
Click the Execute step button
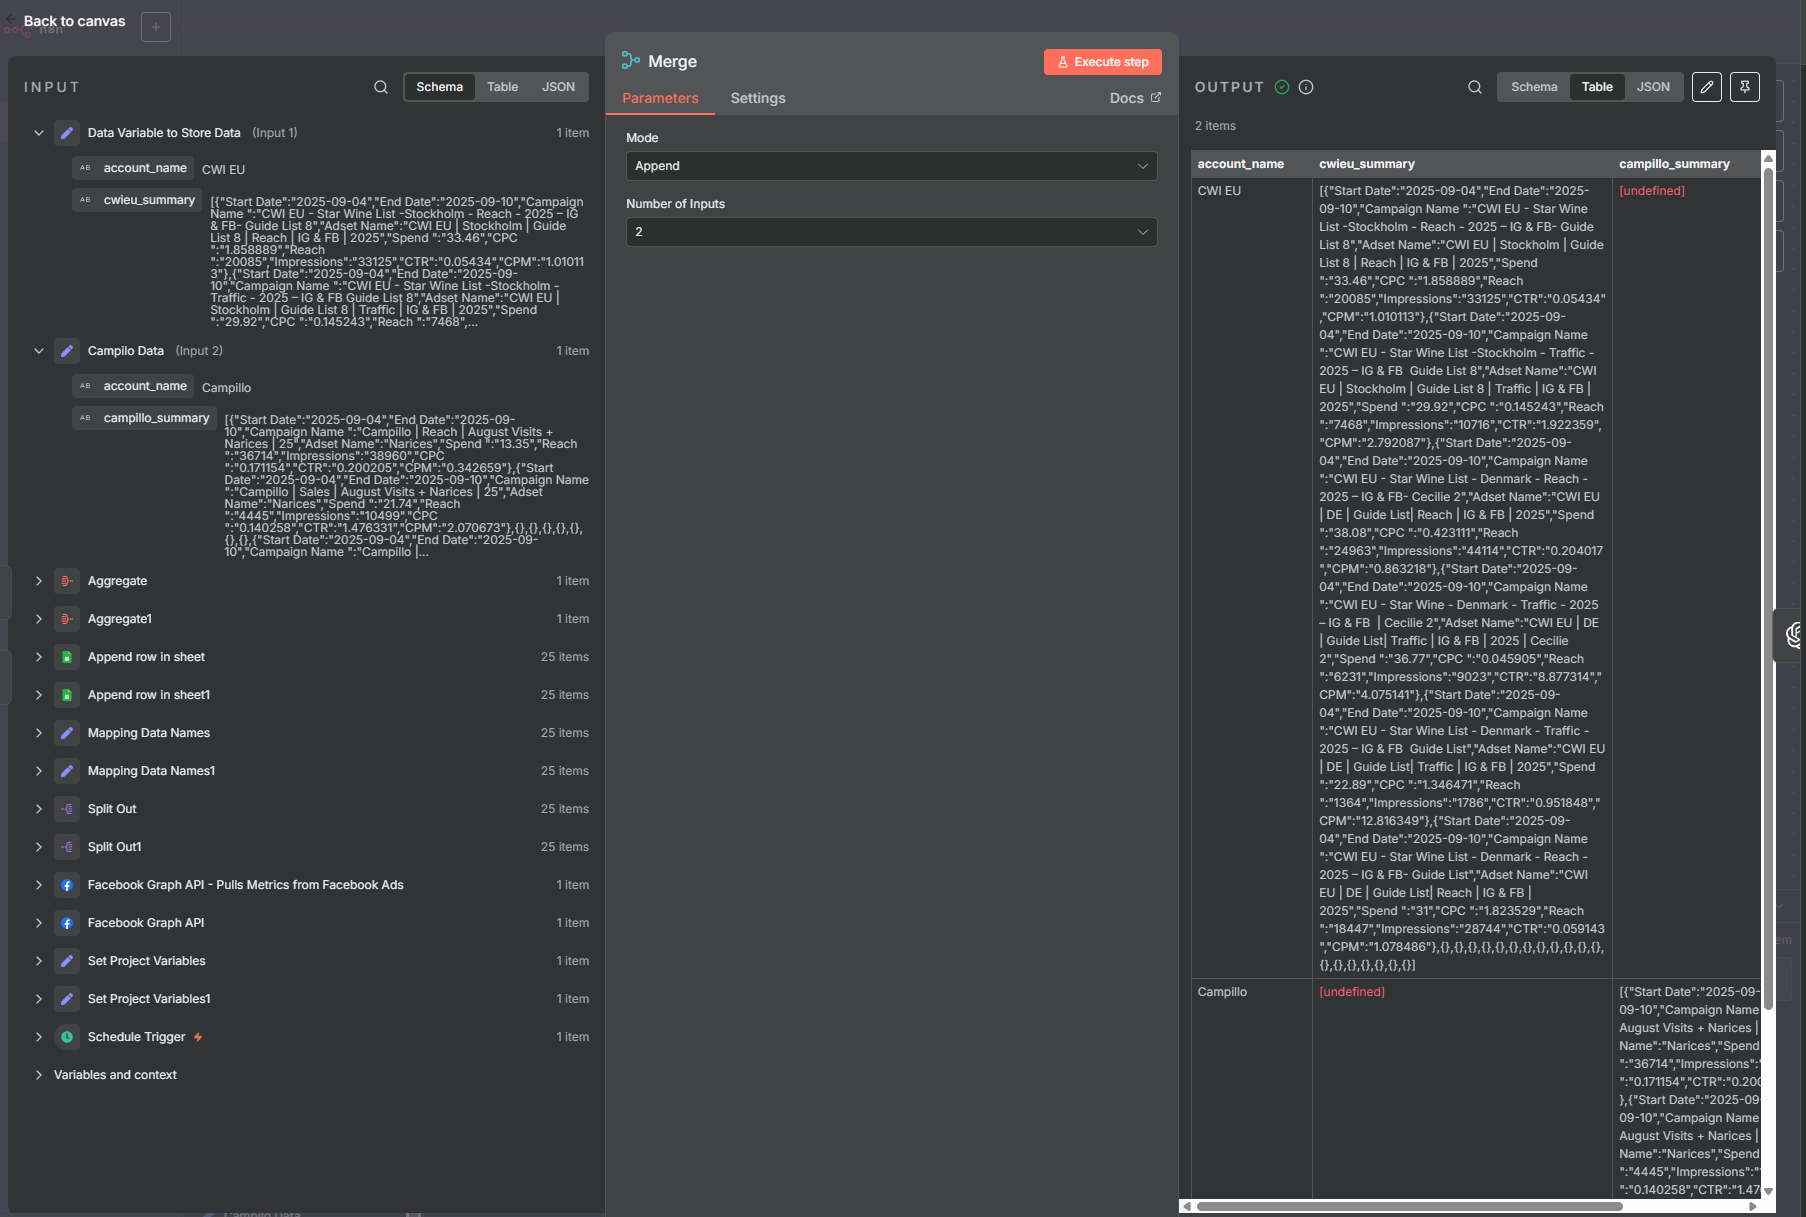click(1102, 62)
